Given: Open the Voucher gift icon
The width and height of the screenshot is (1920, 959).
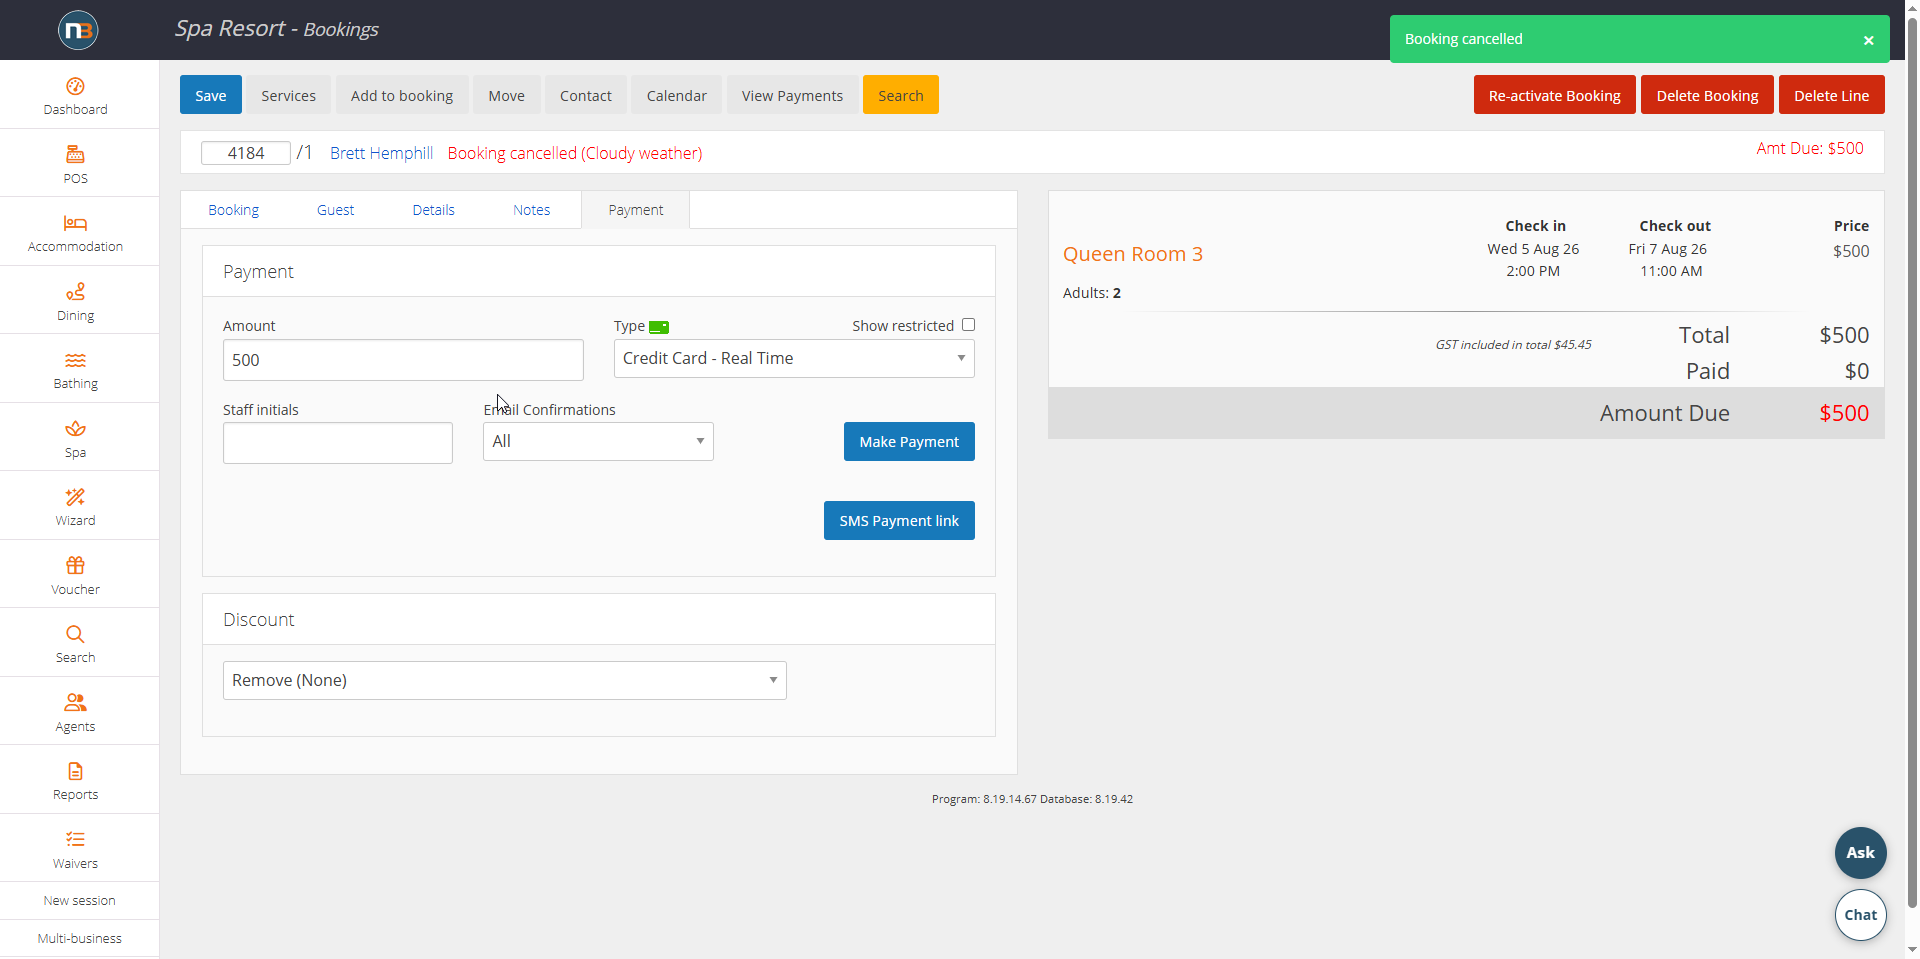Looking at the screenshot, I should (x=75, y=565).
